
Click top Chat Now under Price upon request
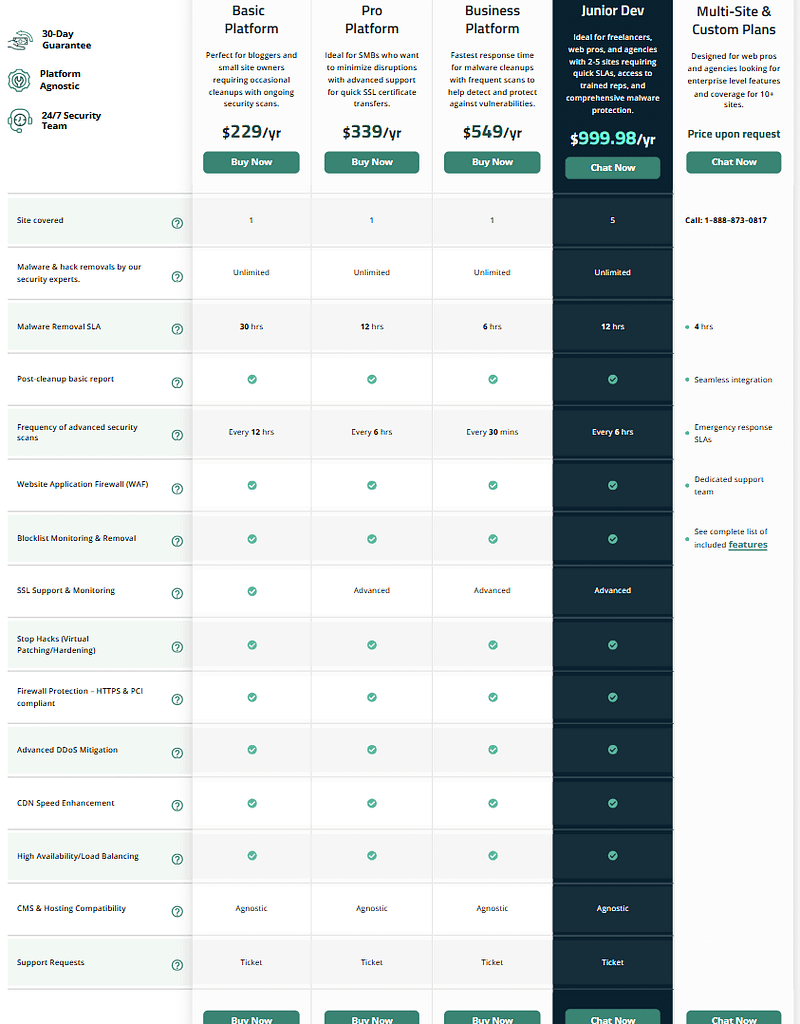(733, 162)
